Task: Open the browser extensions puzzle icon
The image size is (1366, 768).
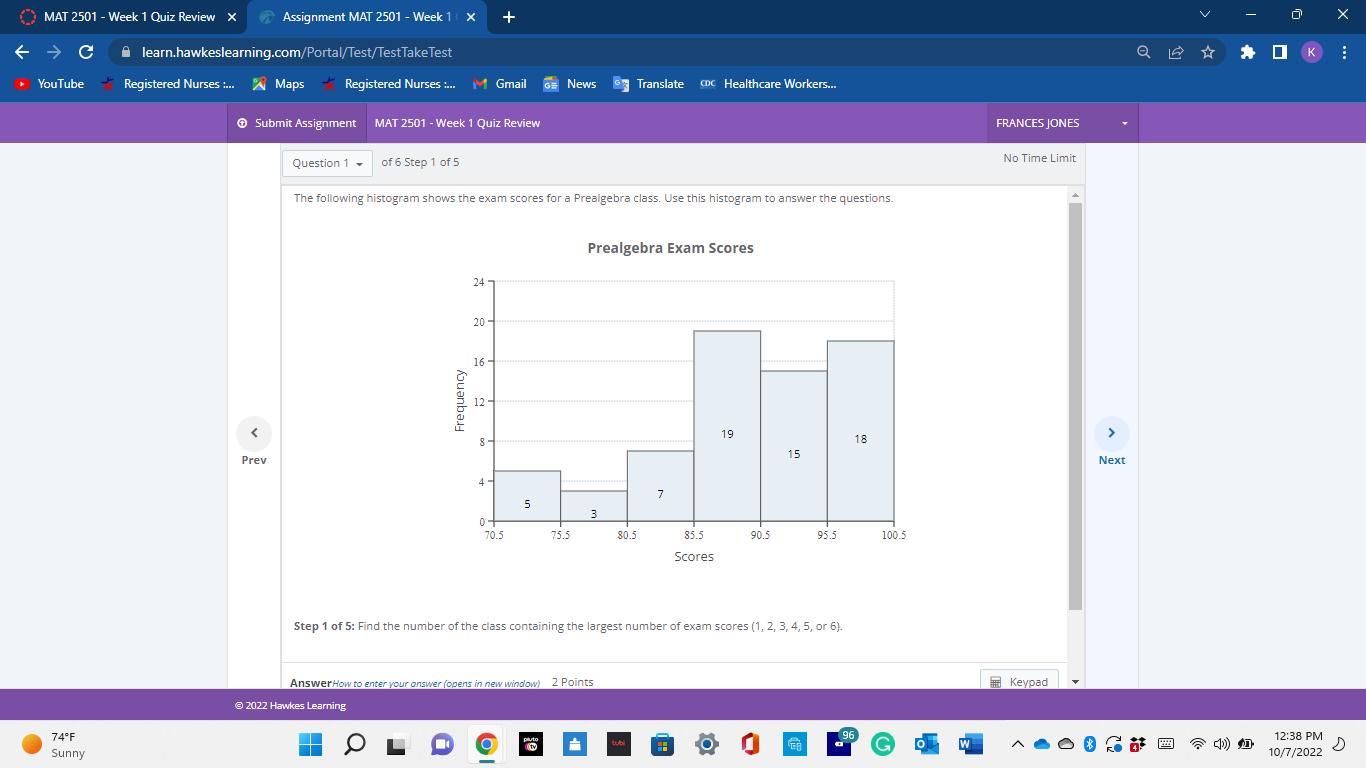Action: coord(1247,52)
